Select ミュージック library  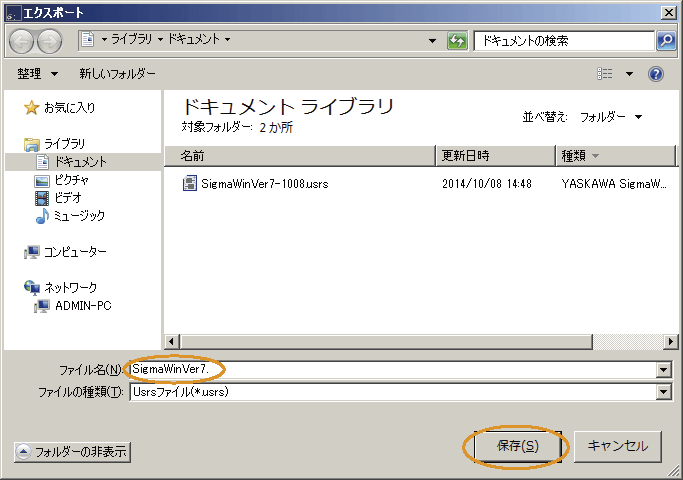click(70, 216)
